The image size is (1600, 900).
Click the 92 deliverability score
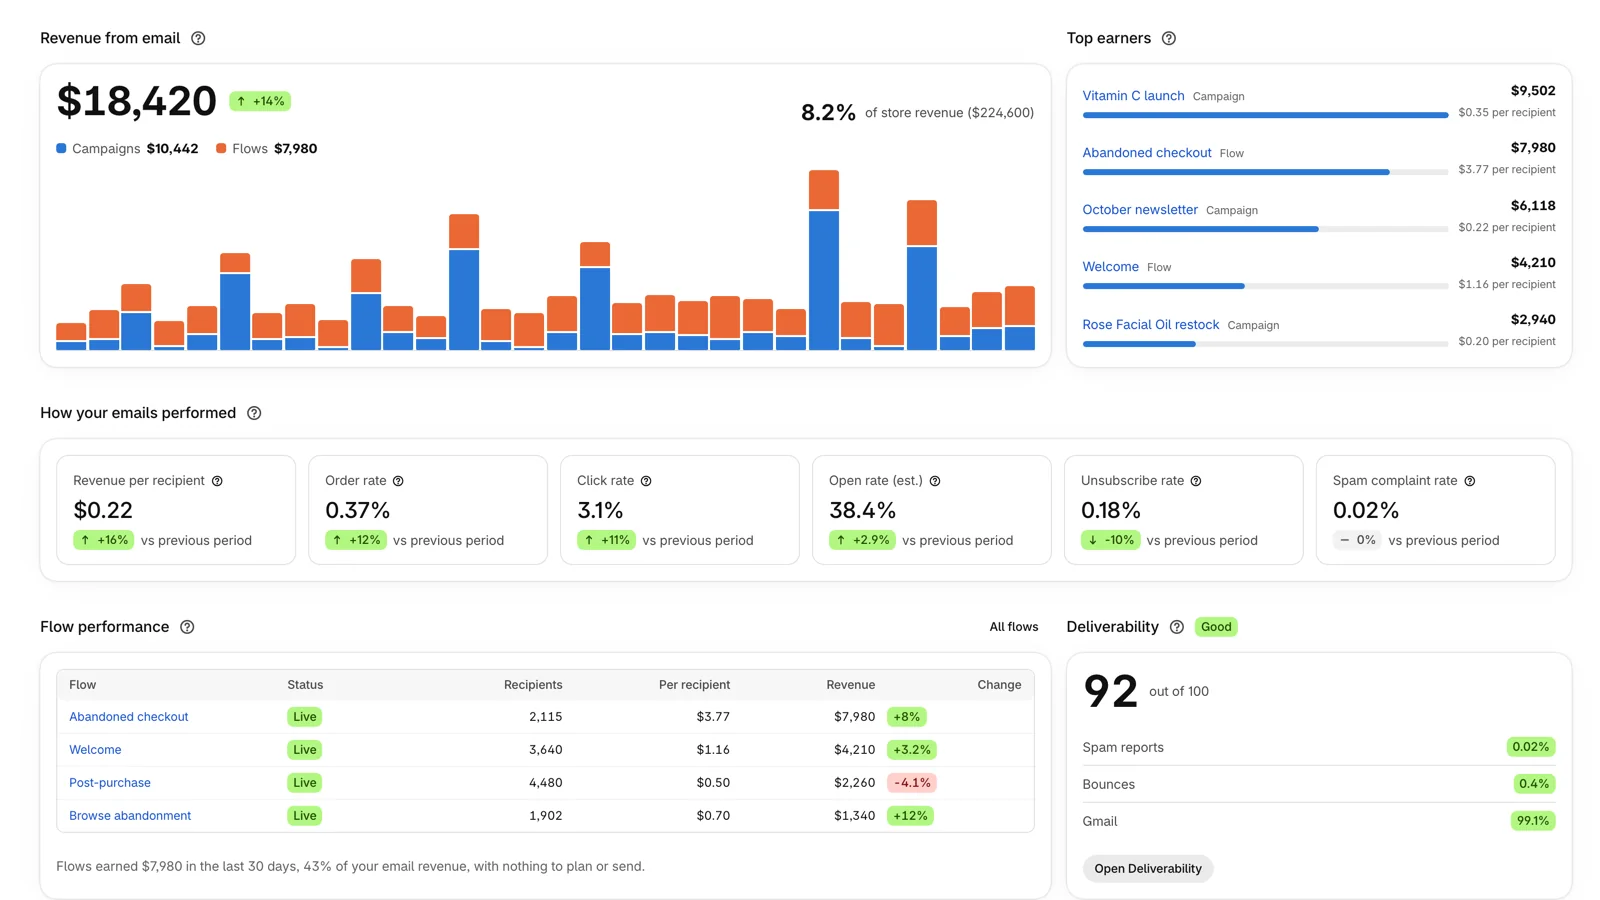pos(1110,691)
